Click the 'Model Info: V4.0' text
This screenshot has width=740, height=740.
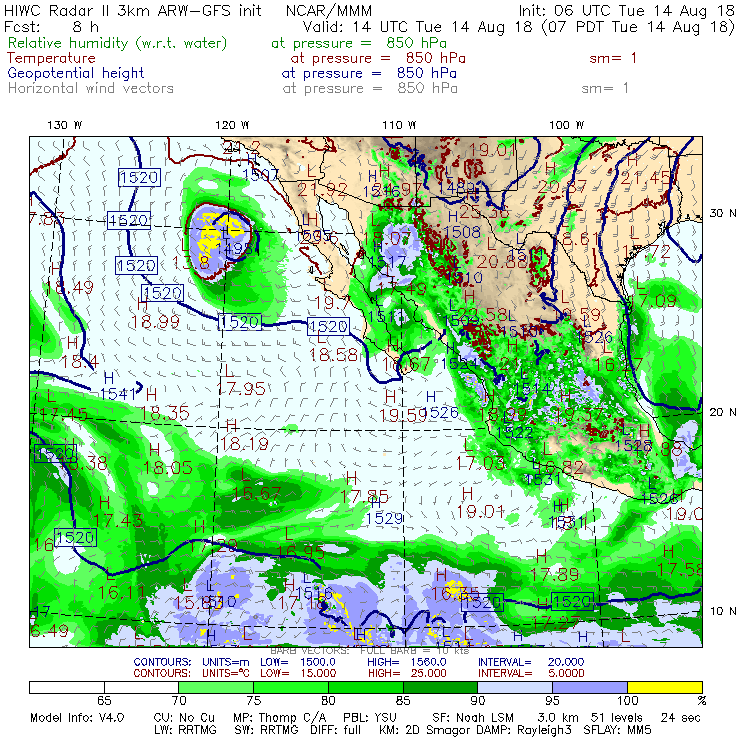pos(77,718)
